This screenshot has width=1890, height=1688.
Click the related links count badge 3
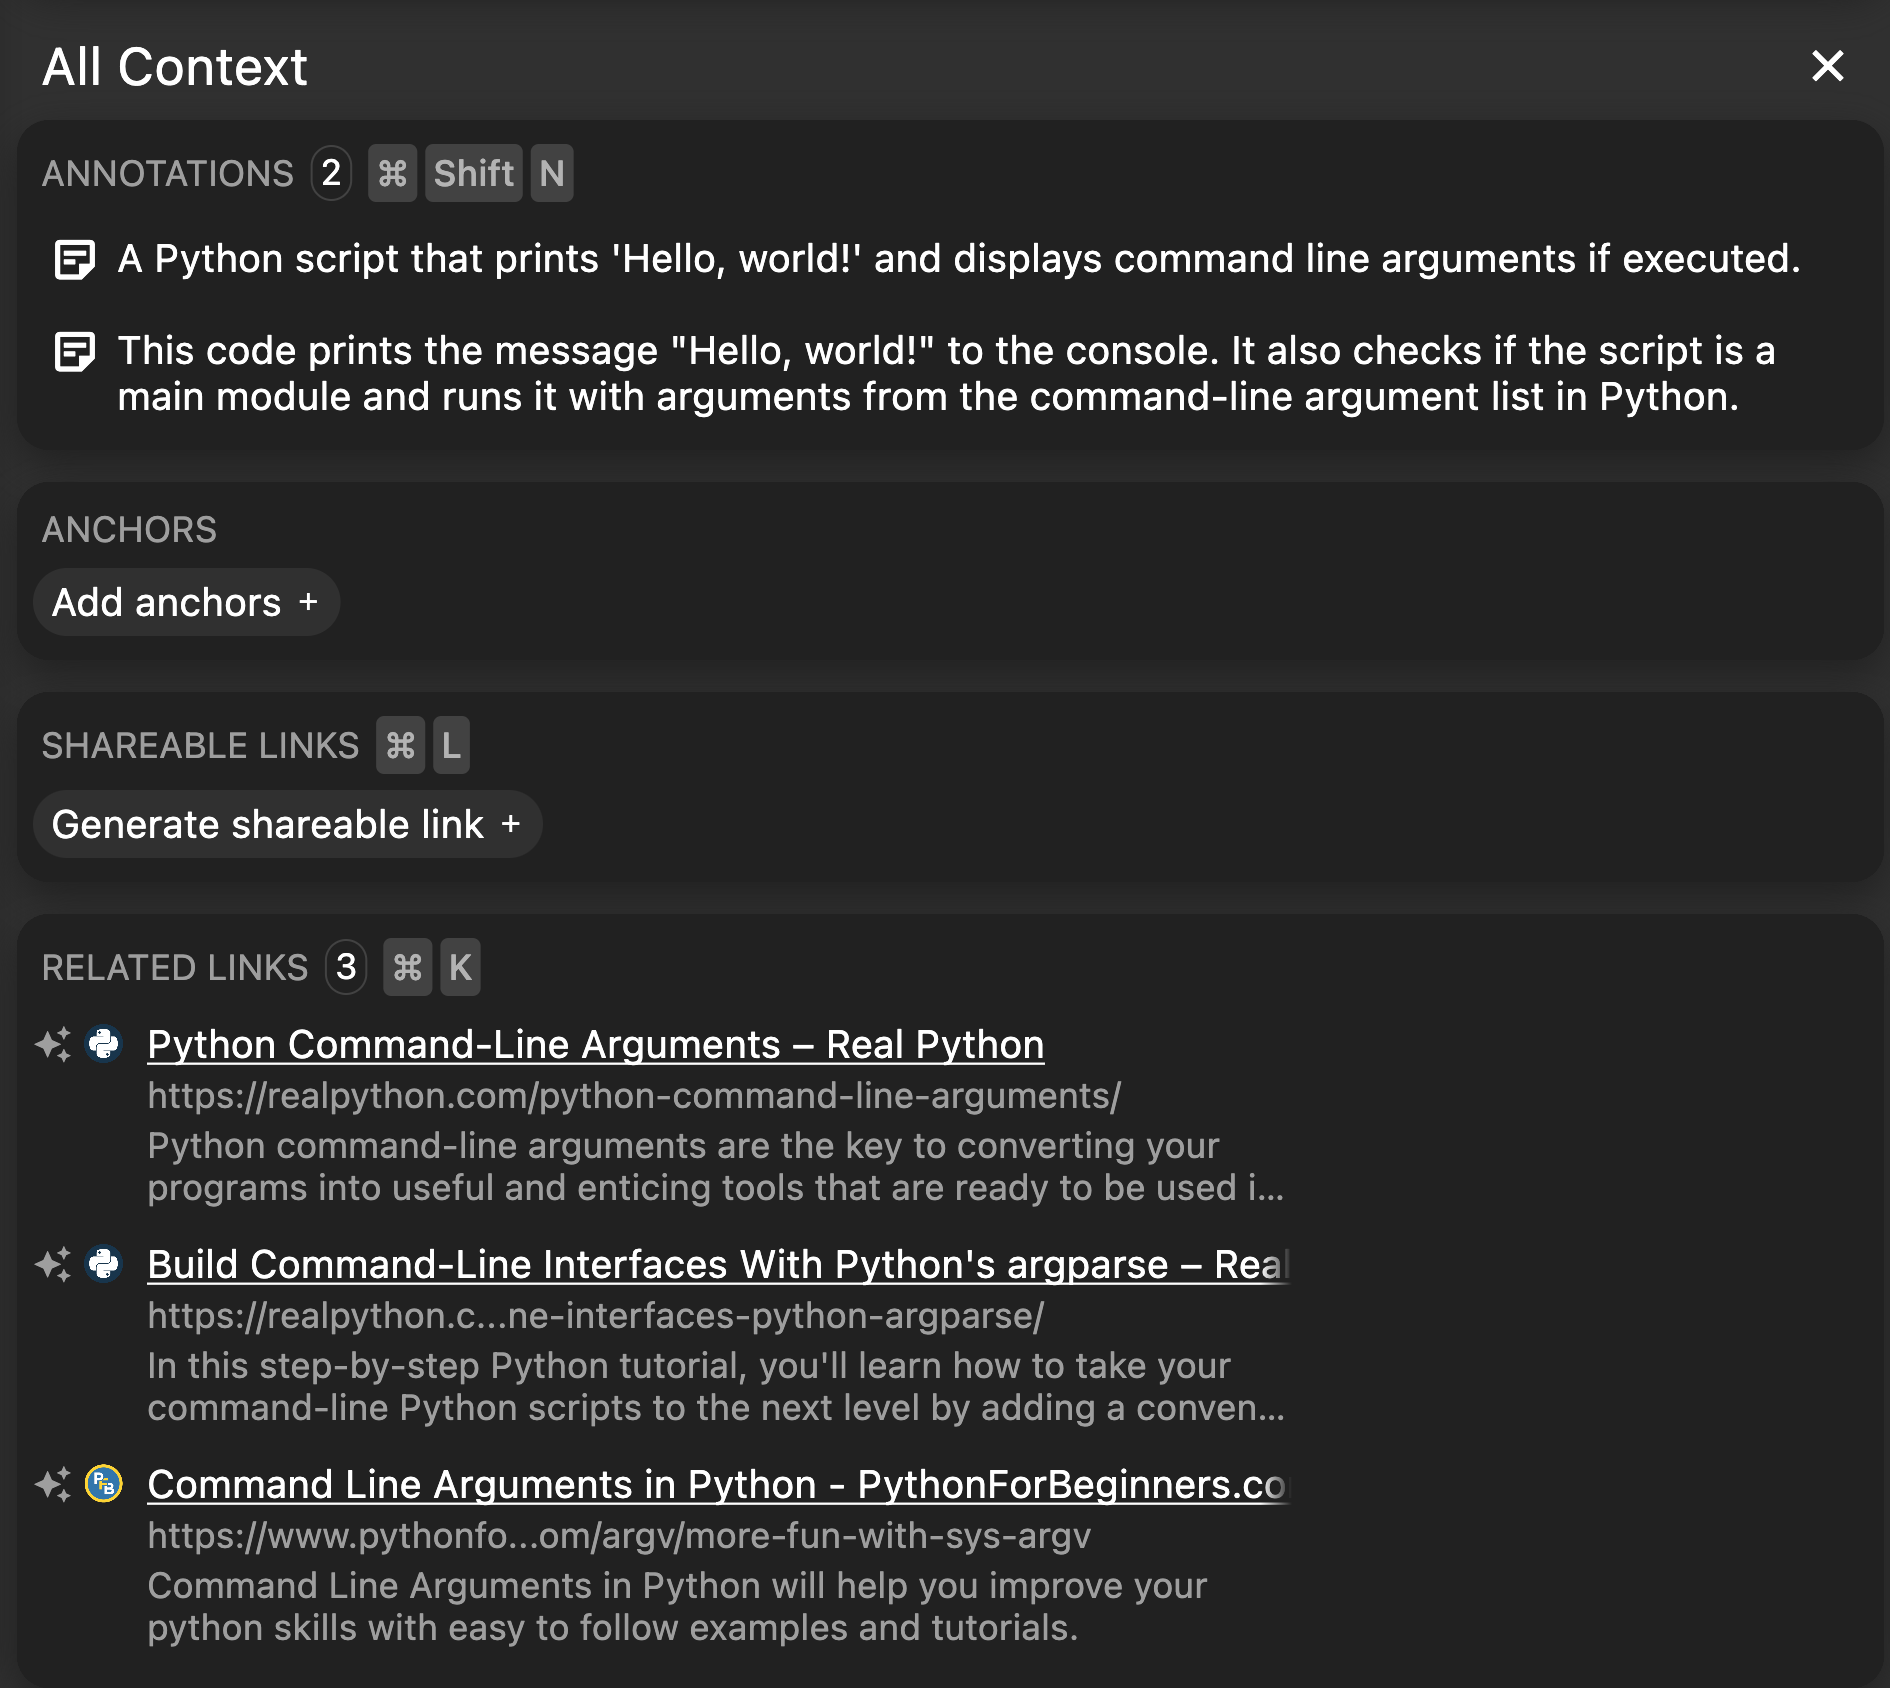(x=346, y=967)
